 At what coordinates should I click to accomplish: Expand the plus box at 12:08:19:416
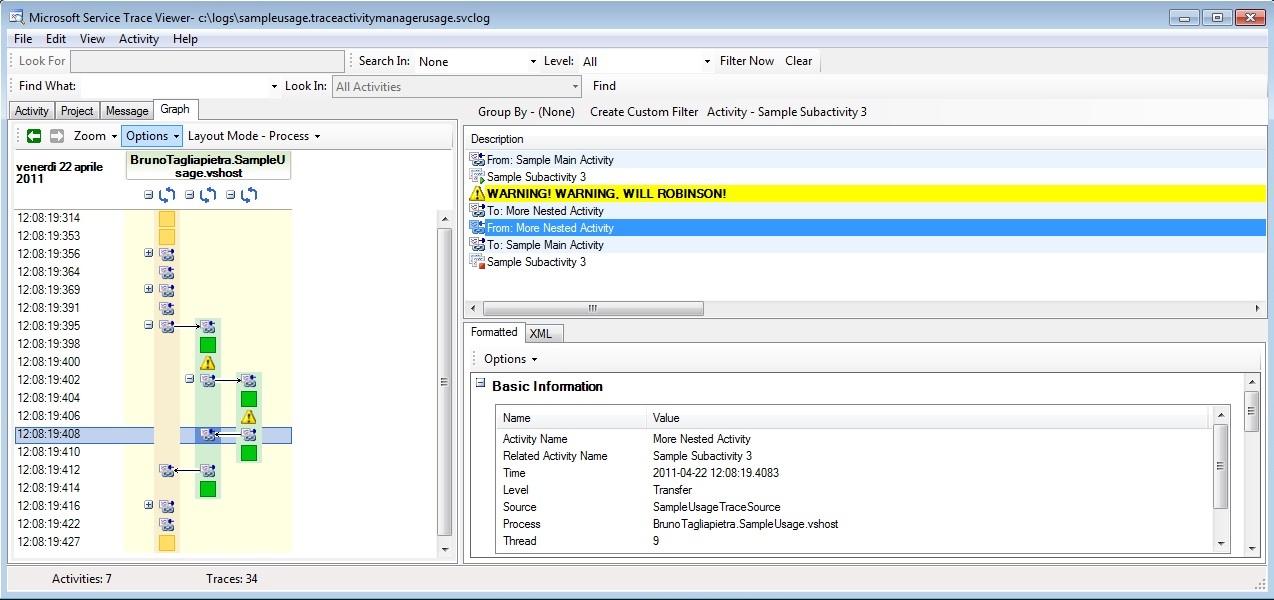coord(149,506)
